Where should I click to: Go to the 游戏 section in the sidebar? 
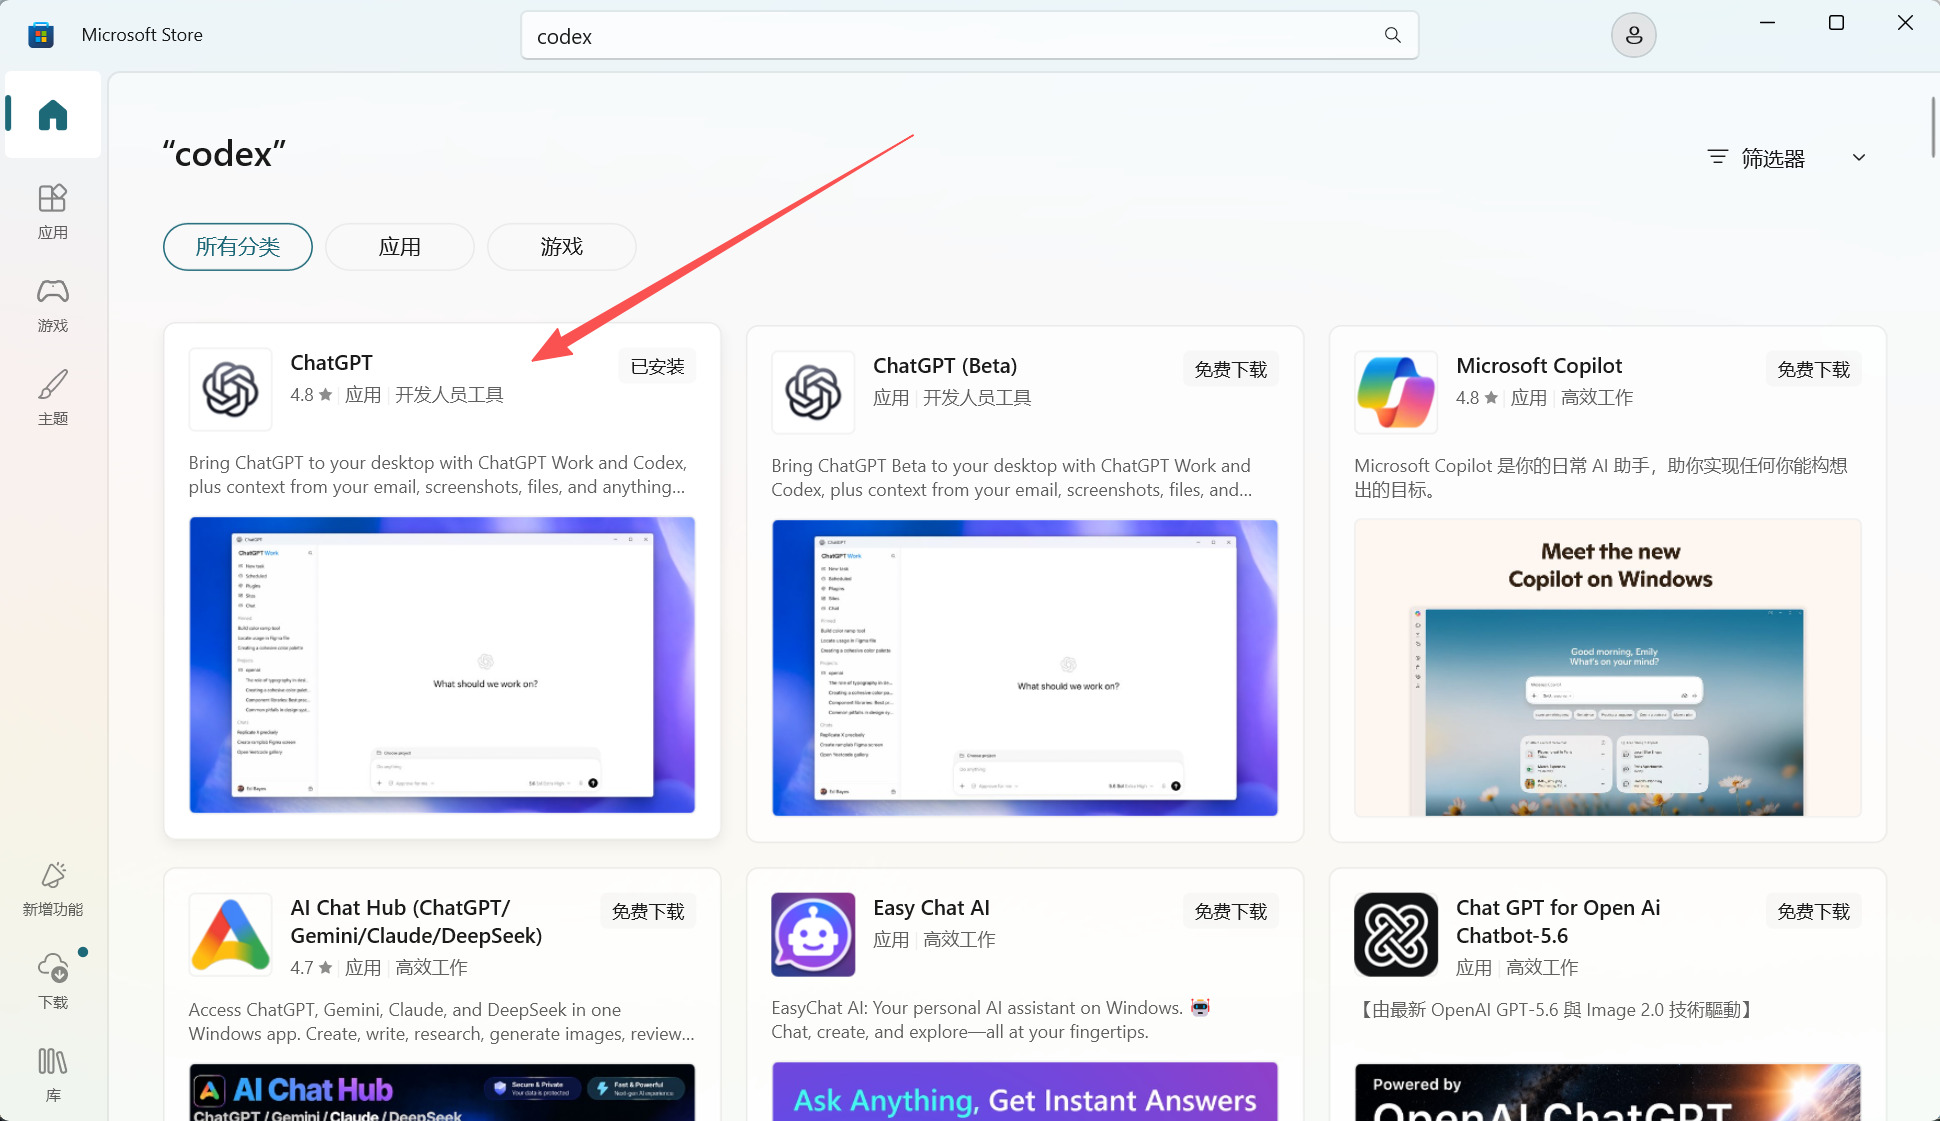tap(53, 305)
